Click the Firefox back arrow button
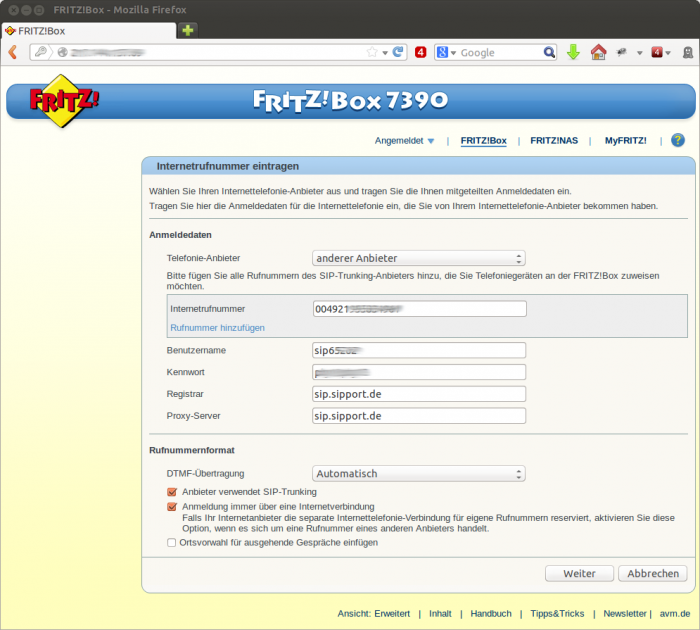 (13, 52)
